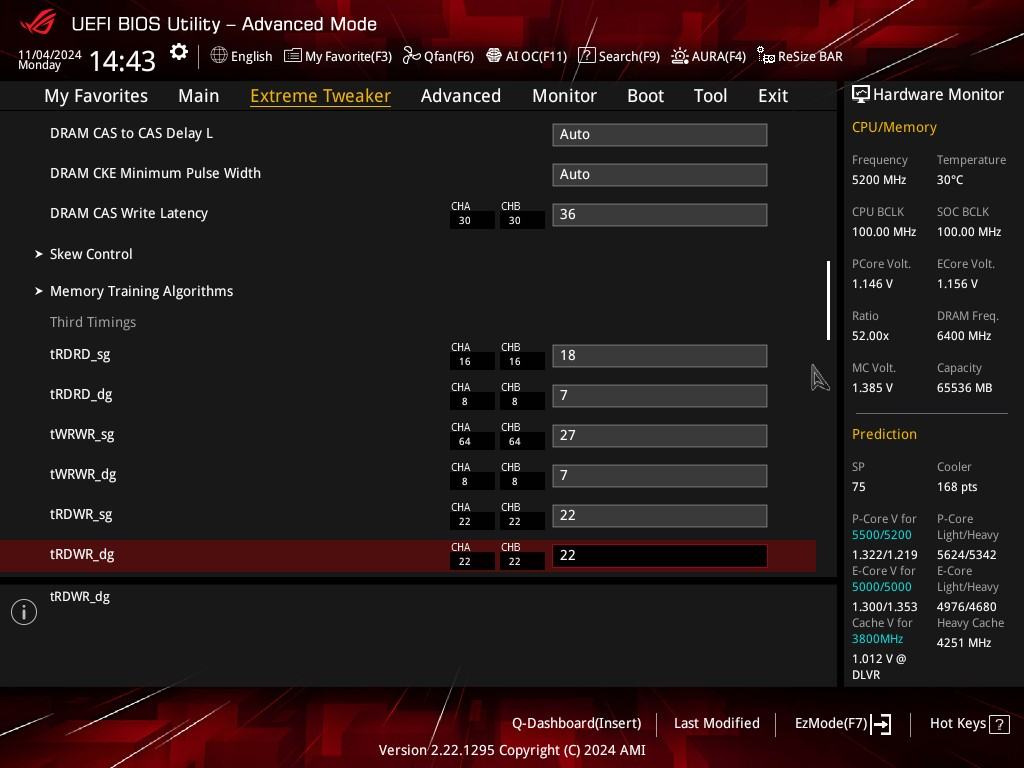Click the Hardware Monitor screen icon
This screenshot has height=768, width=1024.
pos(861,95)
